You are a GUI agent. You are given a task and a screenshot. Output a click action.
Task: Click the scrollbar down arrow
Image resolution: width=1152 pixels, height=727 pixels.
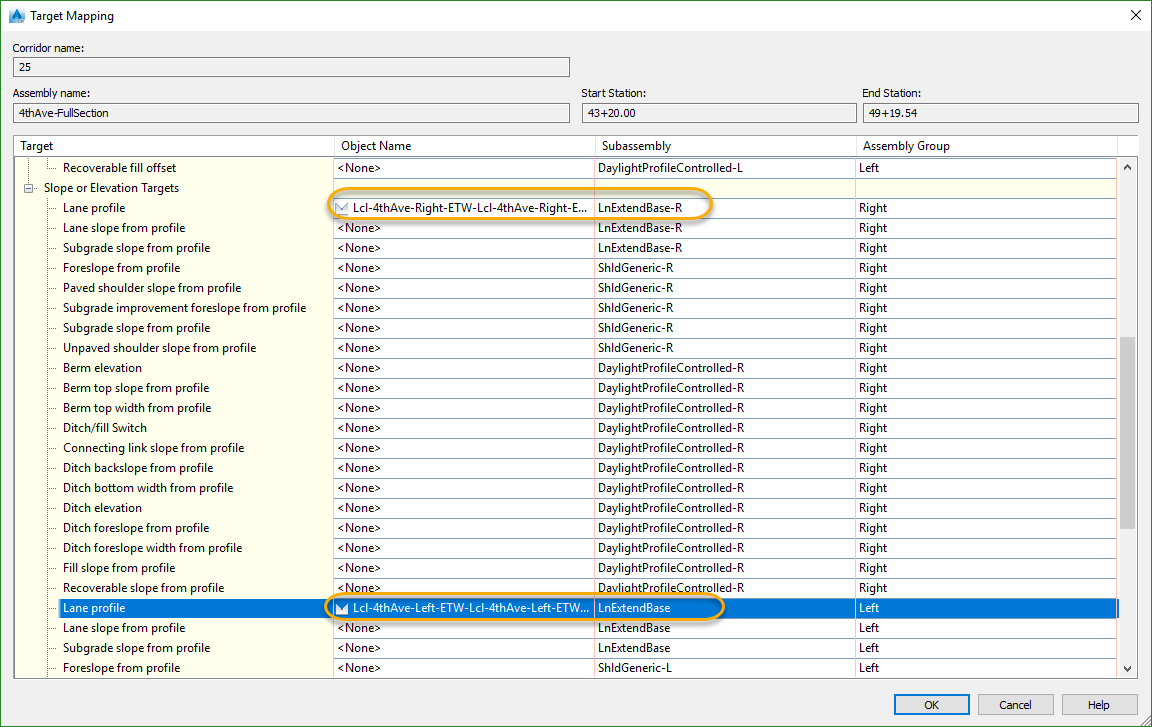pyautogui.click(x=1127, y=668)
